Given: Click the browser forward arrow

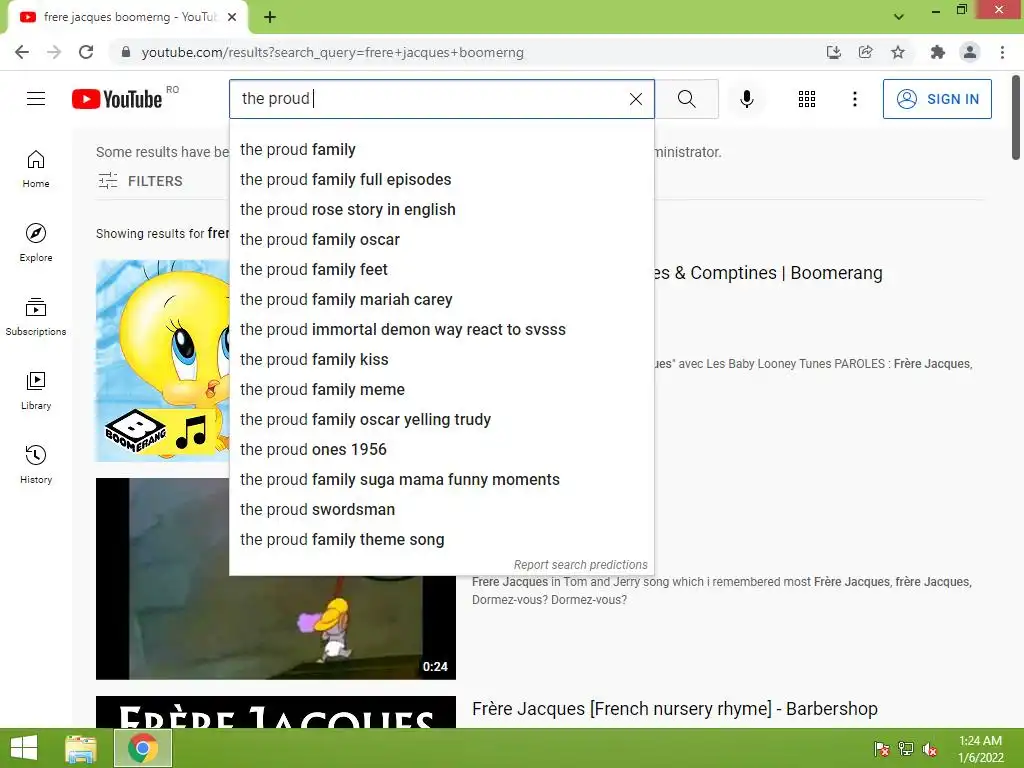Looking at the screenshot, I should (x=54, y=52).
